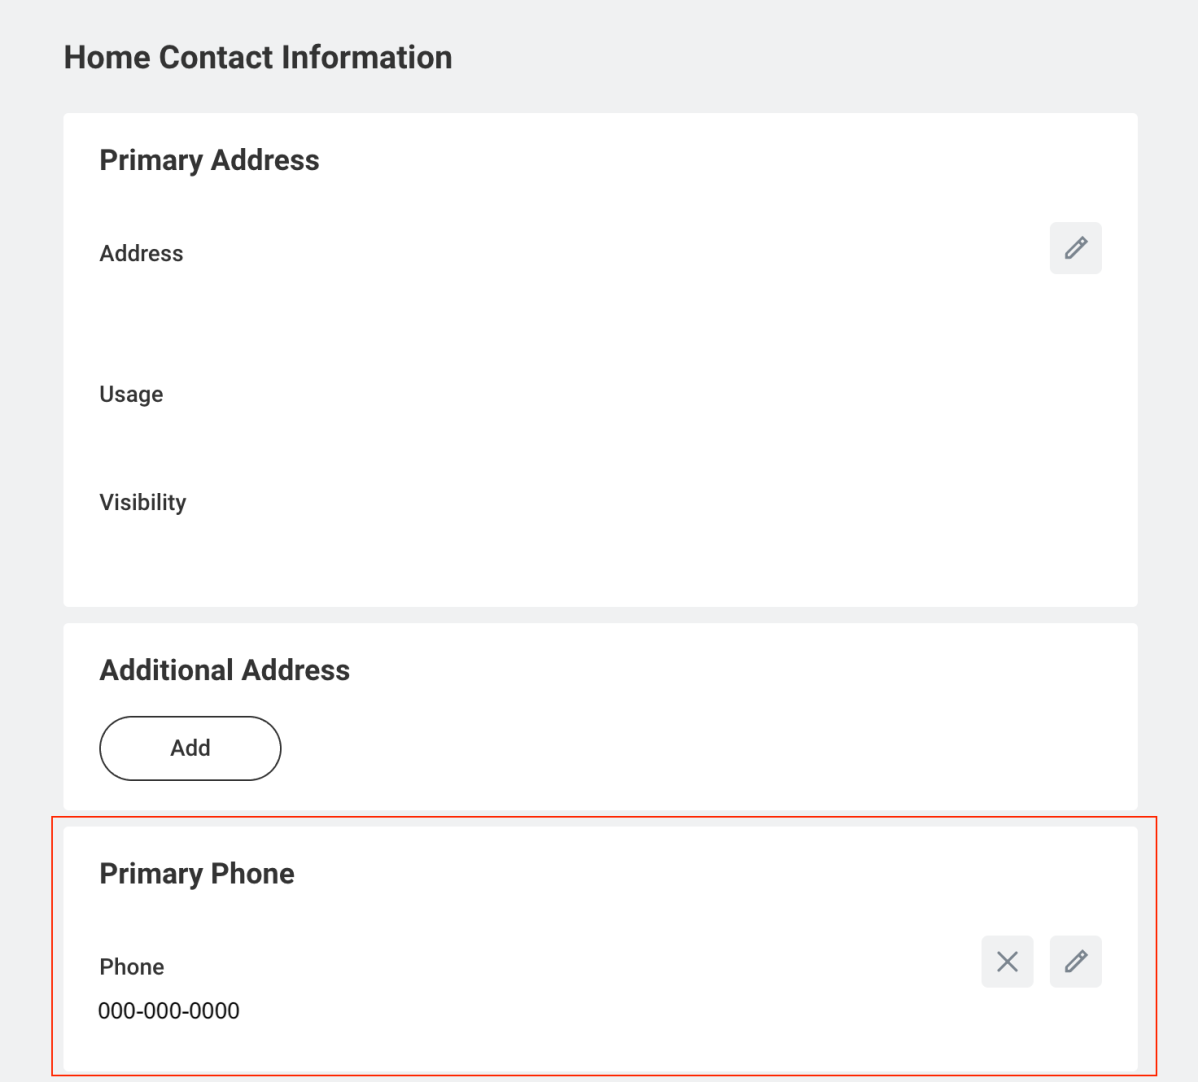1198x1082 pixels.
Task: Select the Usage label
Action: tap(130, 394)
